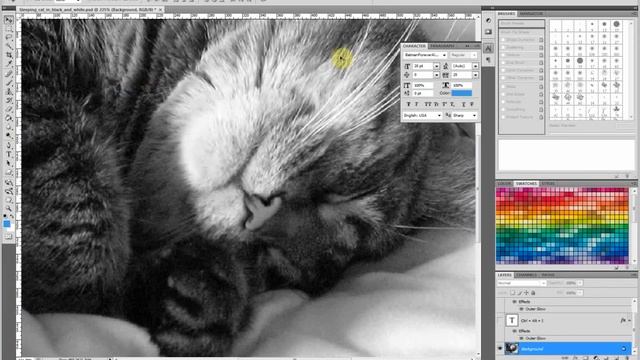Apply Subscript in Character panel
This screenshot has height=360, width=640.
[453, 104]
